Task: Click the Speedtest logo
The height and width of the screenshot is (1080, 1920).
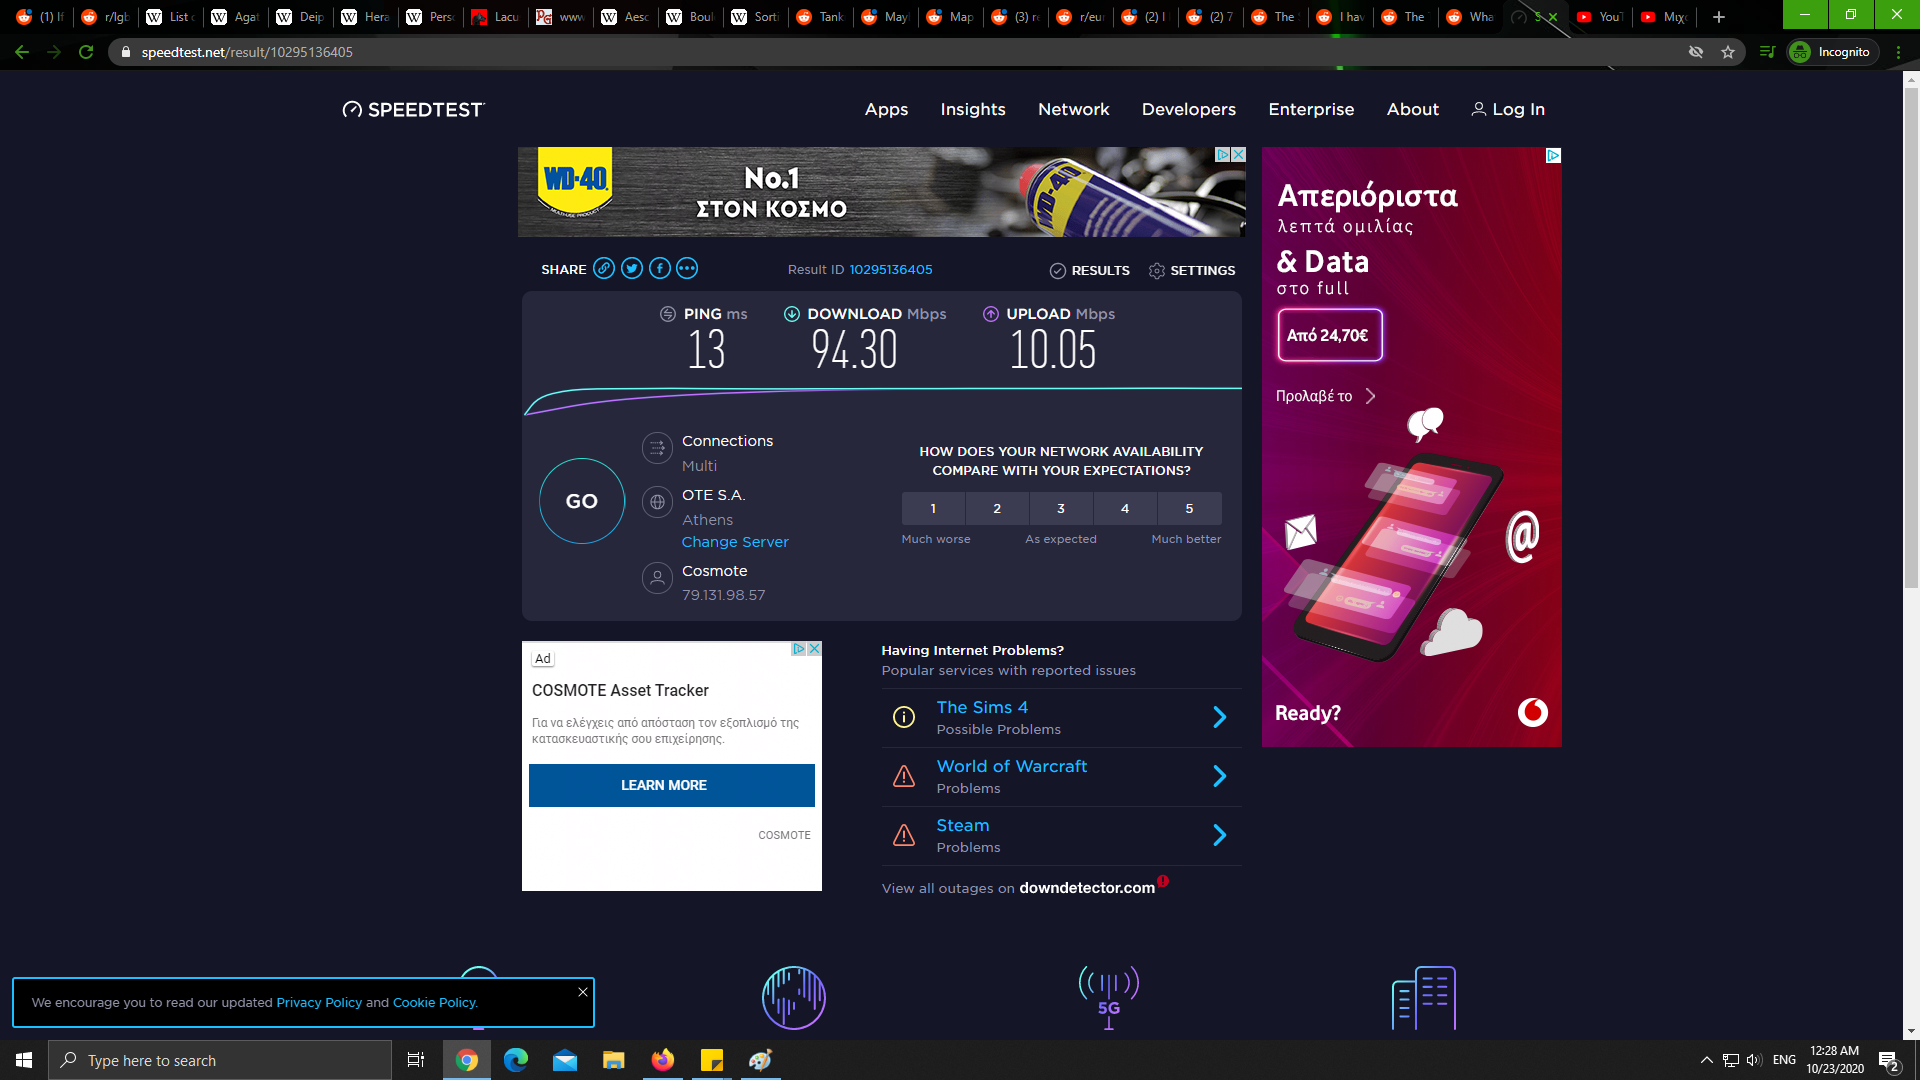Action: pyautogui.click(x=413, y=110)
